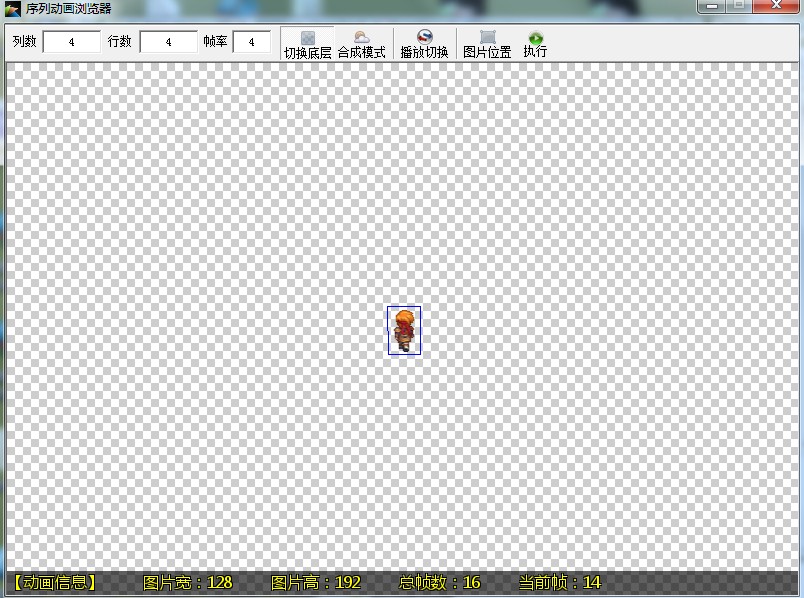This screenshot has width=804, height=598.
Task: Click the 【动画信息】 status label
Action: coord(55,583)
